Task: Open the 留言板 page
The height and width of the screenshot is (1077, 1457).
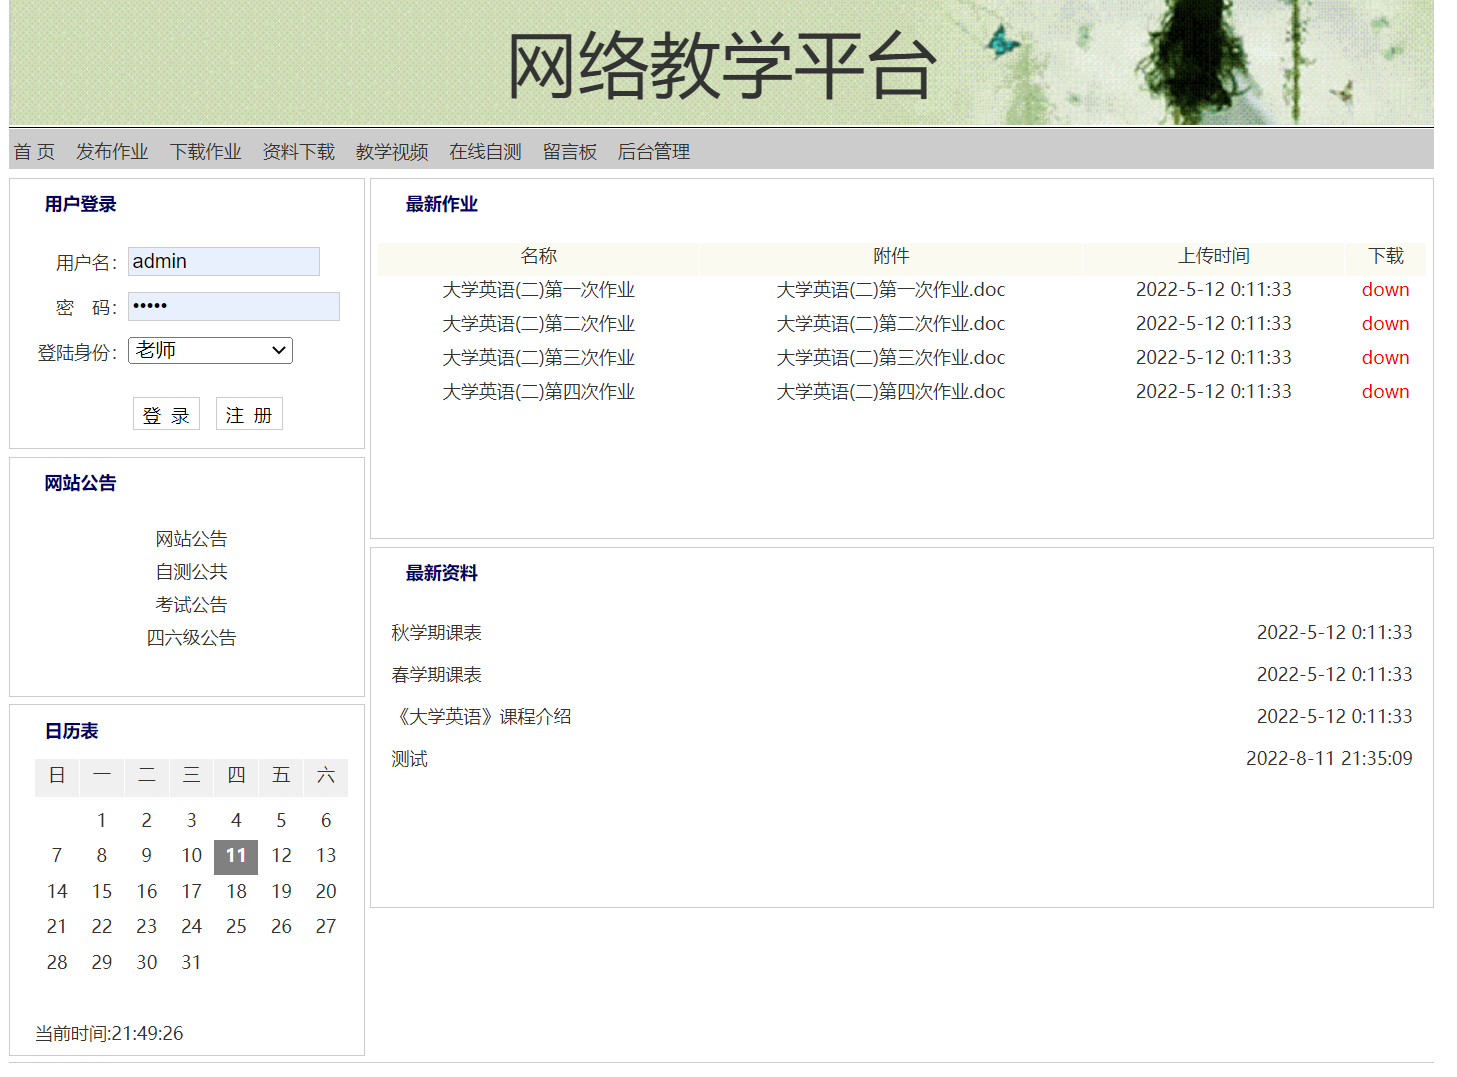Action: (x=570, y=151)
